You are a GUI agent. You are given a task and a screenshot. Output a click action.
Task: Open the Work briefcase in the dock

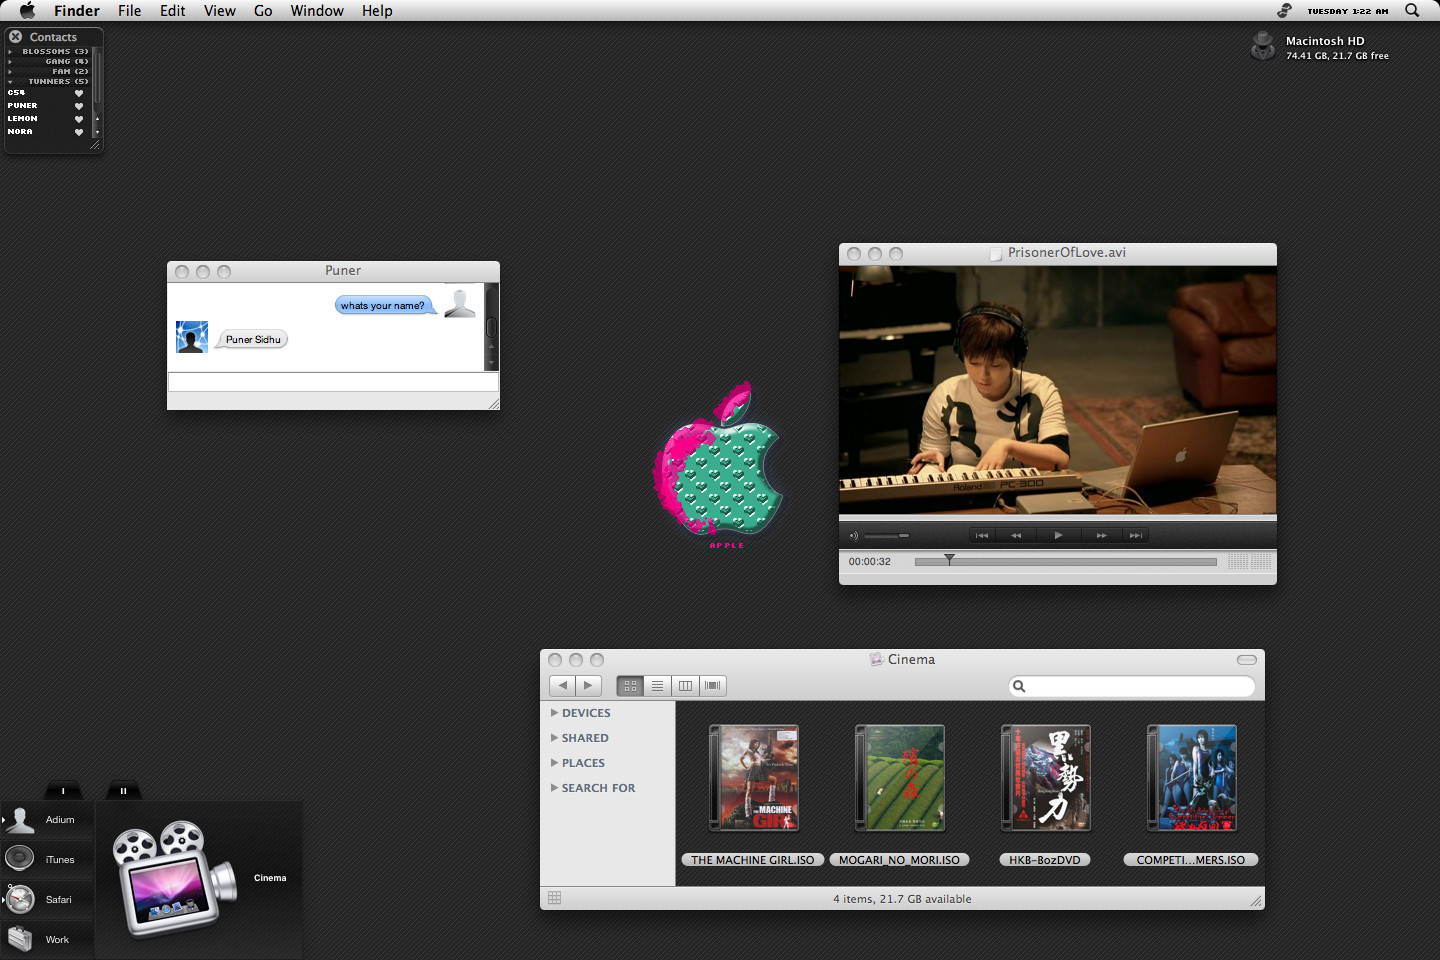click(20, 939)
